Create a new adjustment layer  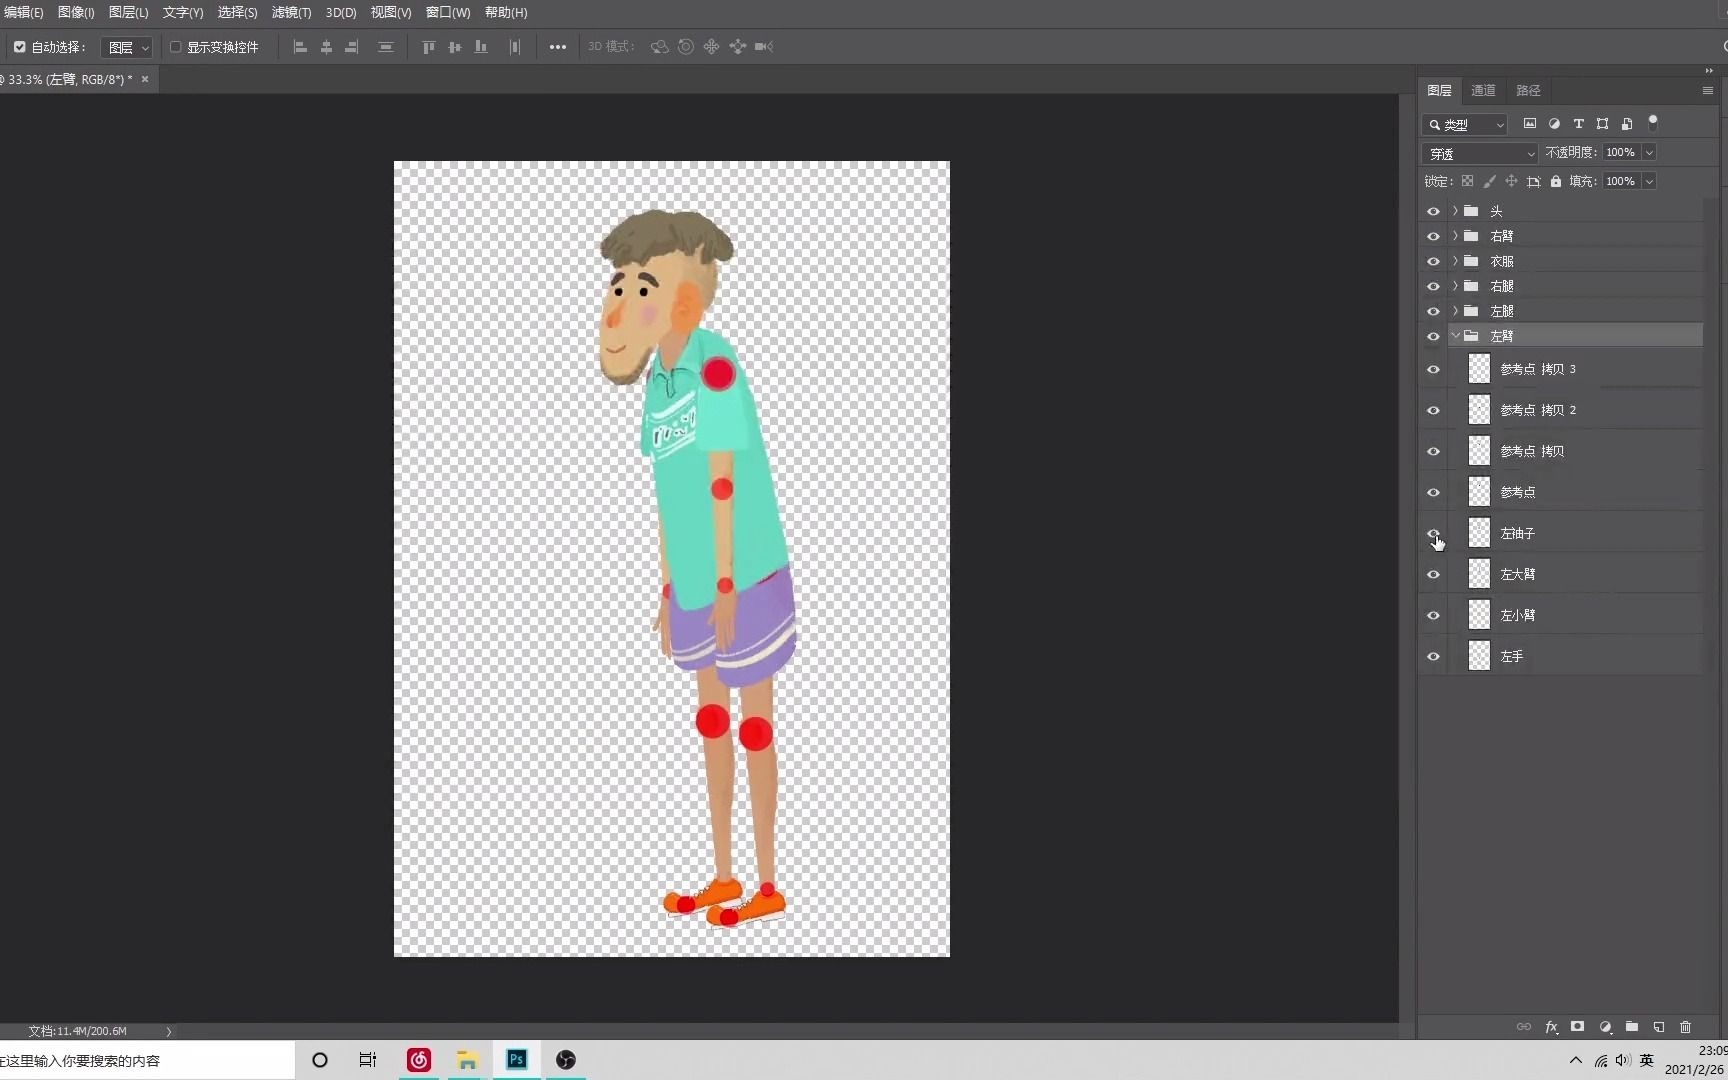[1605, 1027]
